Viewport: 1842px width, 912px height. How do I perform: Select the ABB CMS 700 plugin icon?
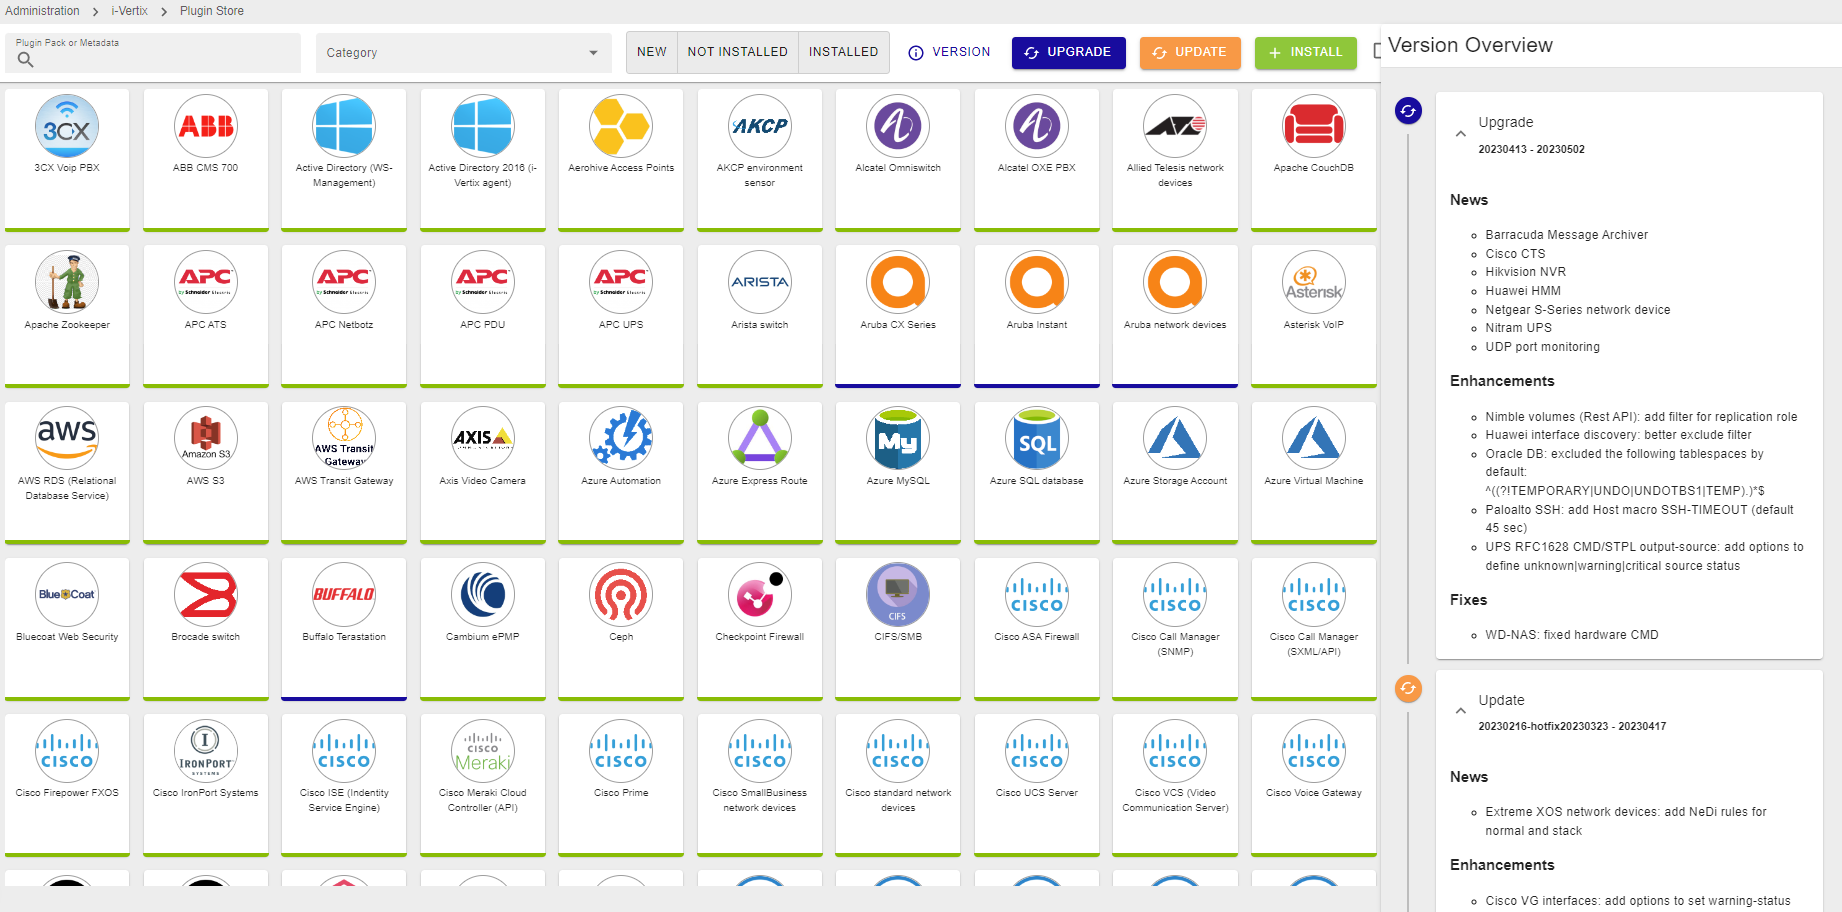point(205,126)
